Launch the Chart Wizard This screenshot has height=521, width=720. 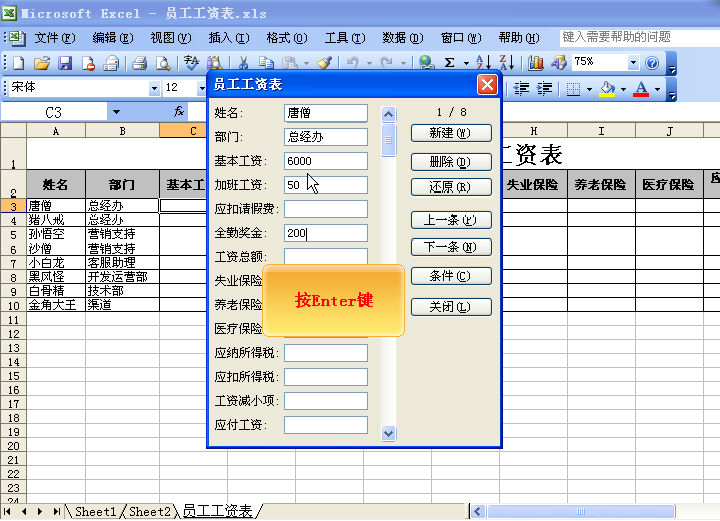535,63
